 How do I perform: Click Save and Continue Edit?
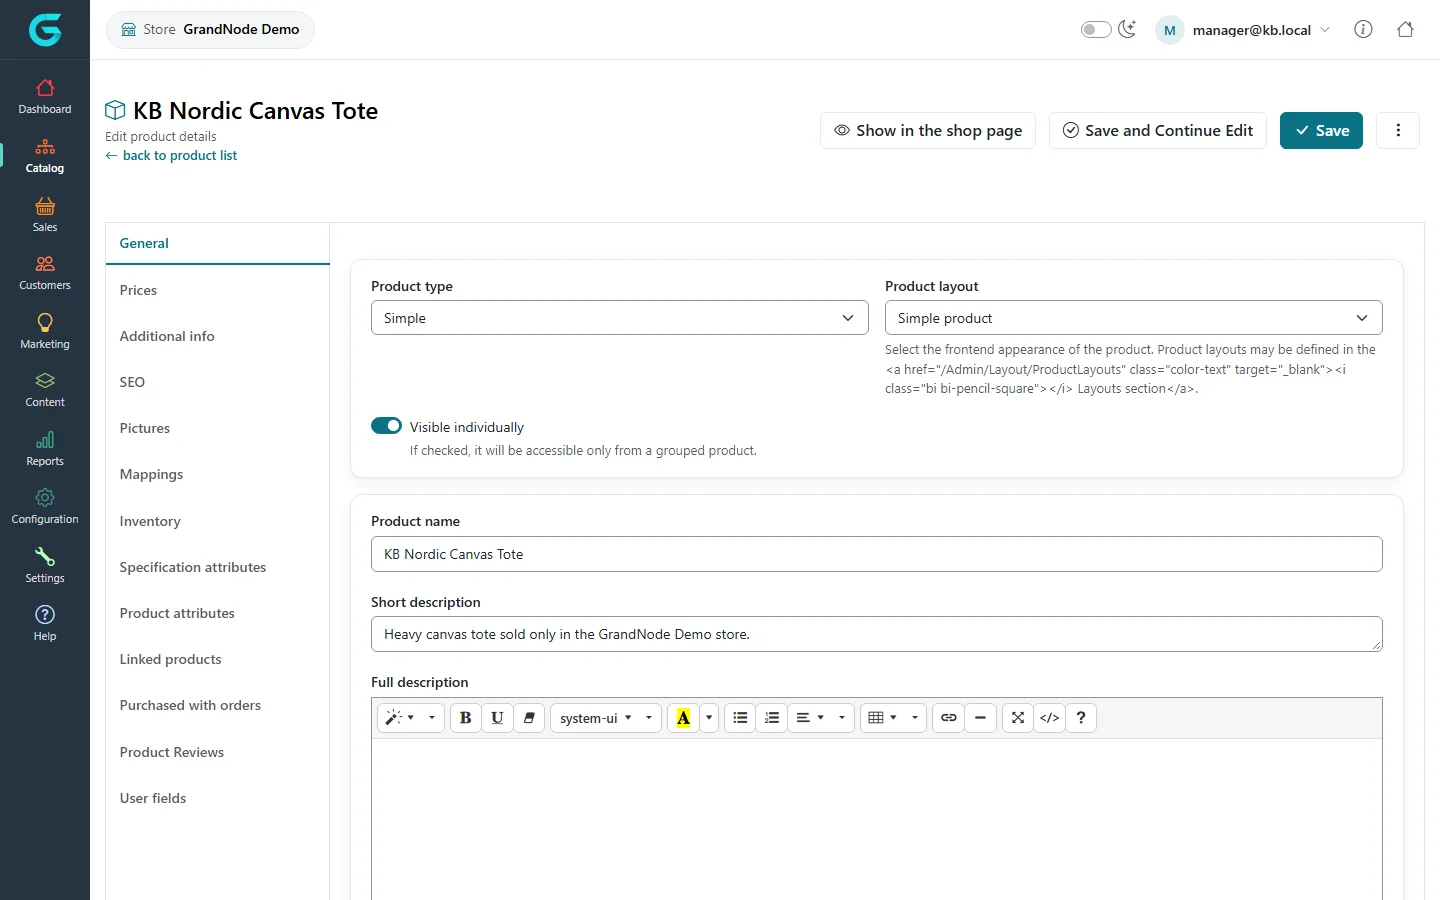(x=1158, y=130)
